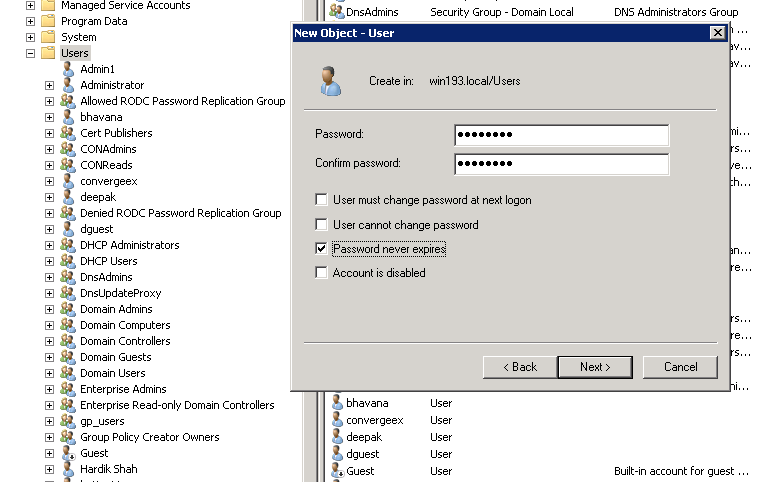Click the disabled Guest account icon in tree
This screenshot has height=482, width=774.
click(68, 453)
